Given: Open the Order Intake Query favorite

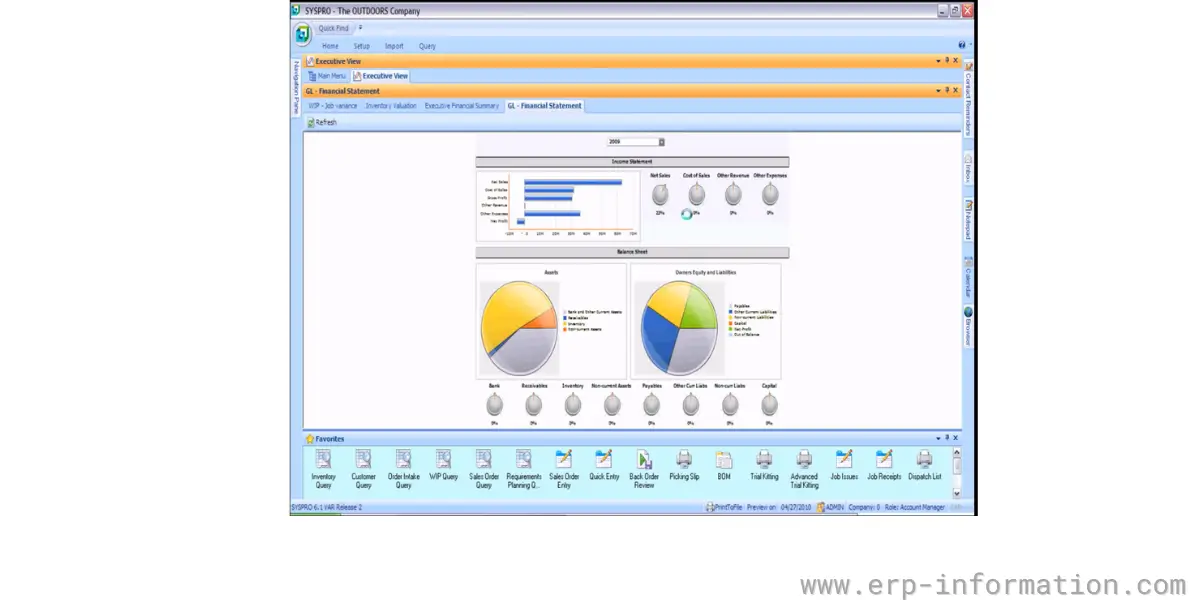Looking at the screenshot, I should click(403, 467).
